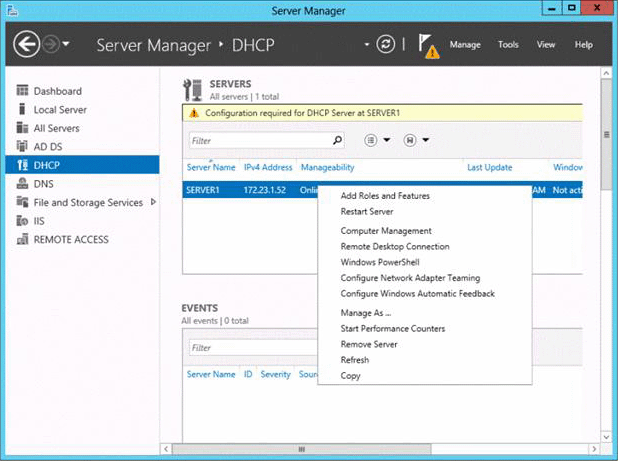This screenshot has height=461, width=618.
Task: Click the back navigation arrow button
Action: (x=27, y=45)
